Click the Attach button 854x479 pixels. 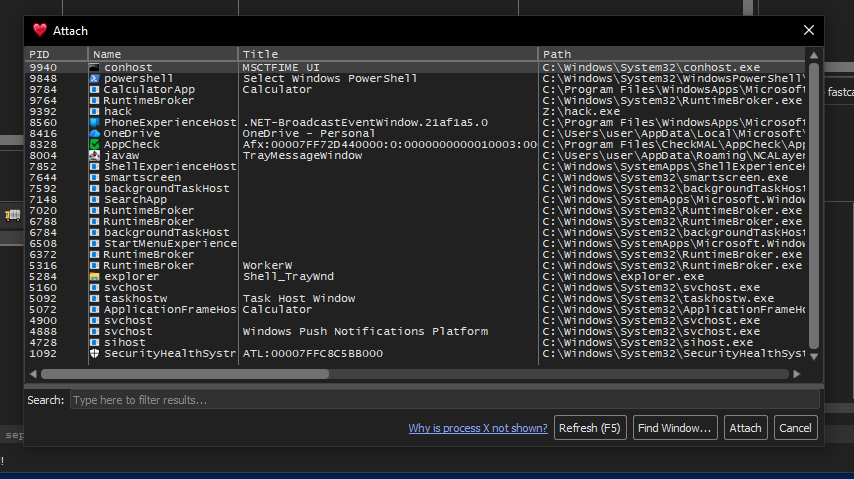[745, 428]
